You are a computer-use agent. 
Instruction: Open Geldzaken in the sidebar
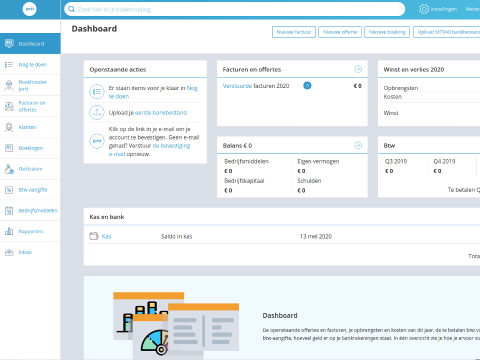click(x=30, y=169)
